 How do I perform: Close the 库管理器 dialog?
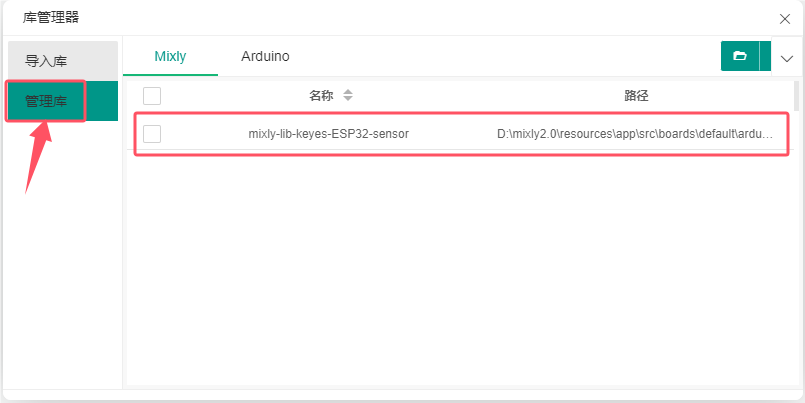coord(785,17)
